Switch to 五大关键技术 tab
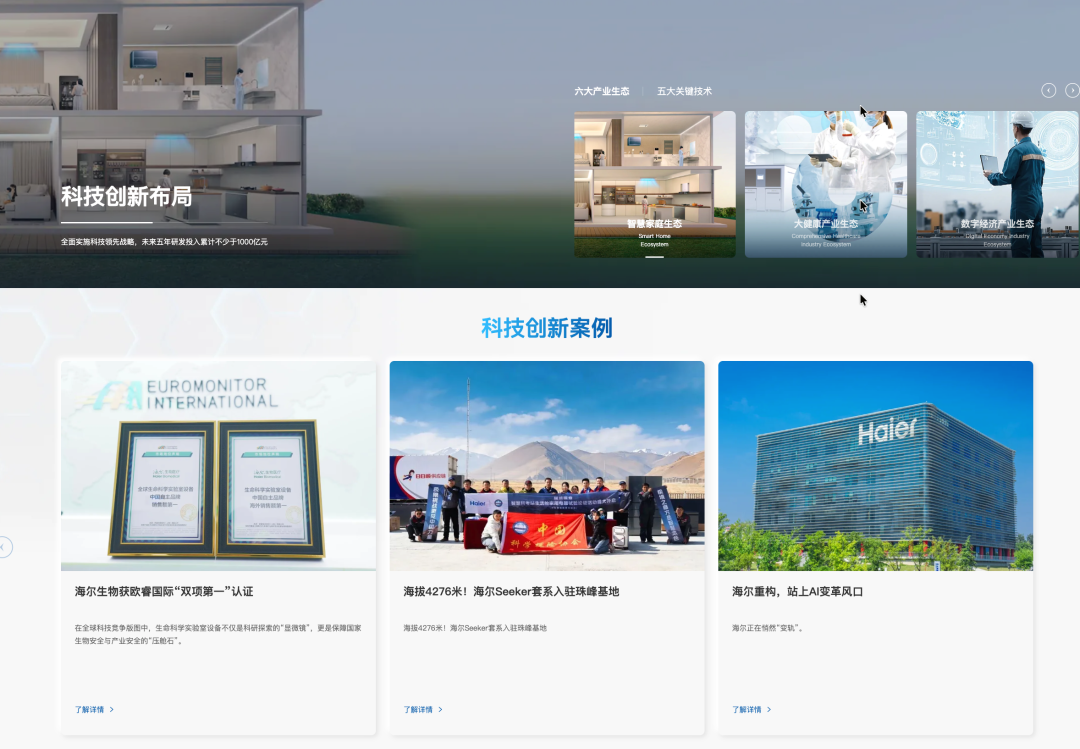 (x=684, y=91)
